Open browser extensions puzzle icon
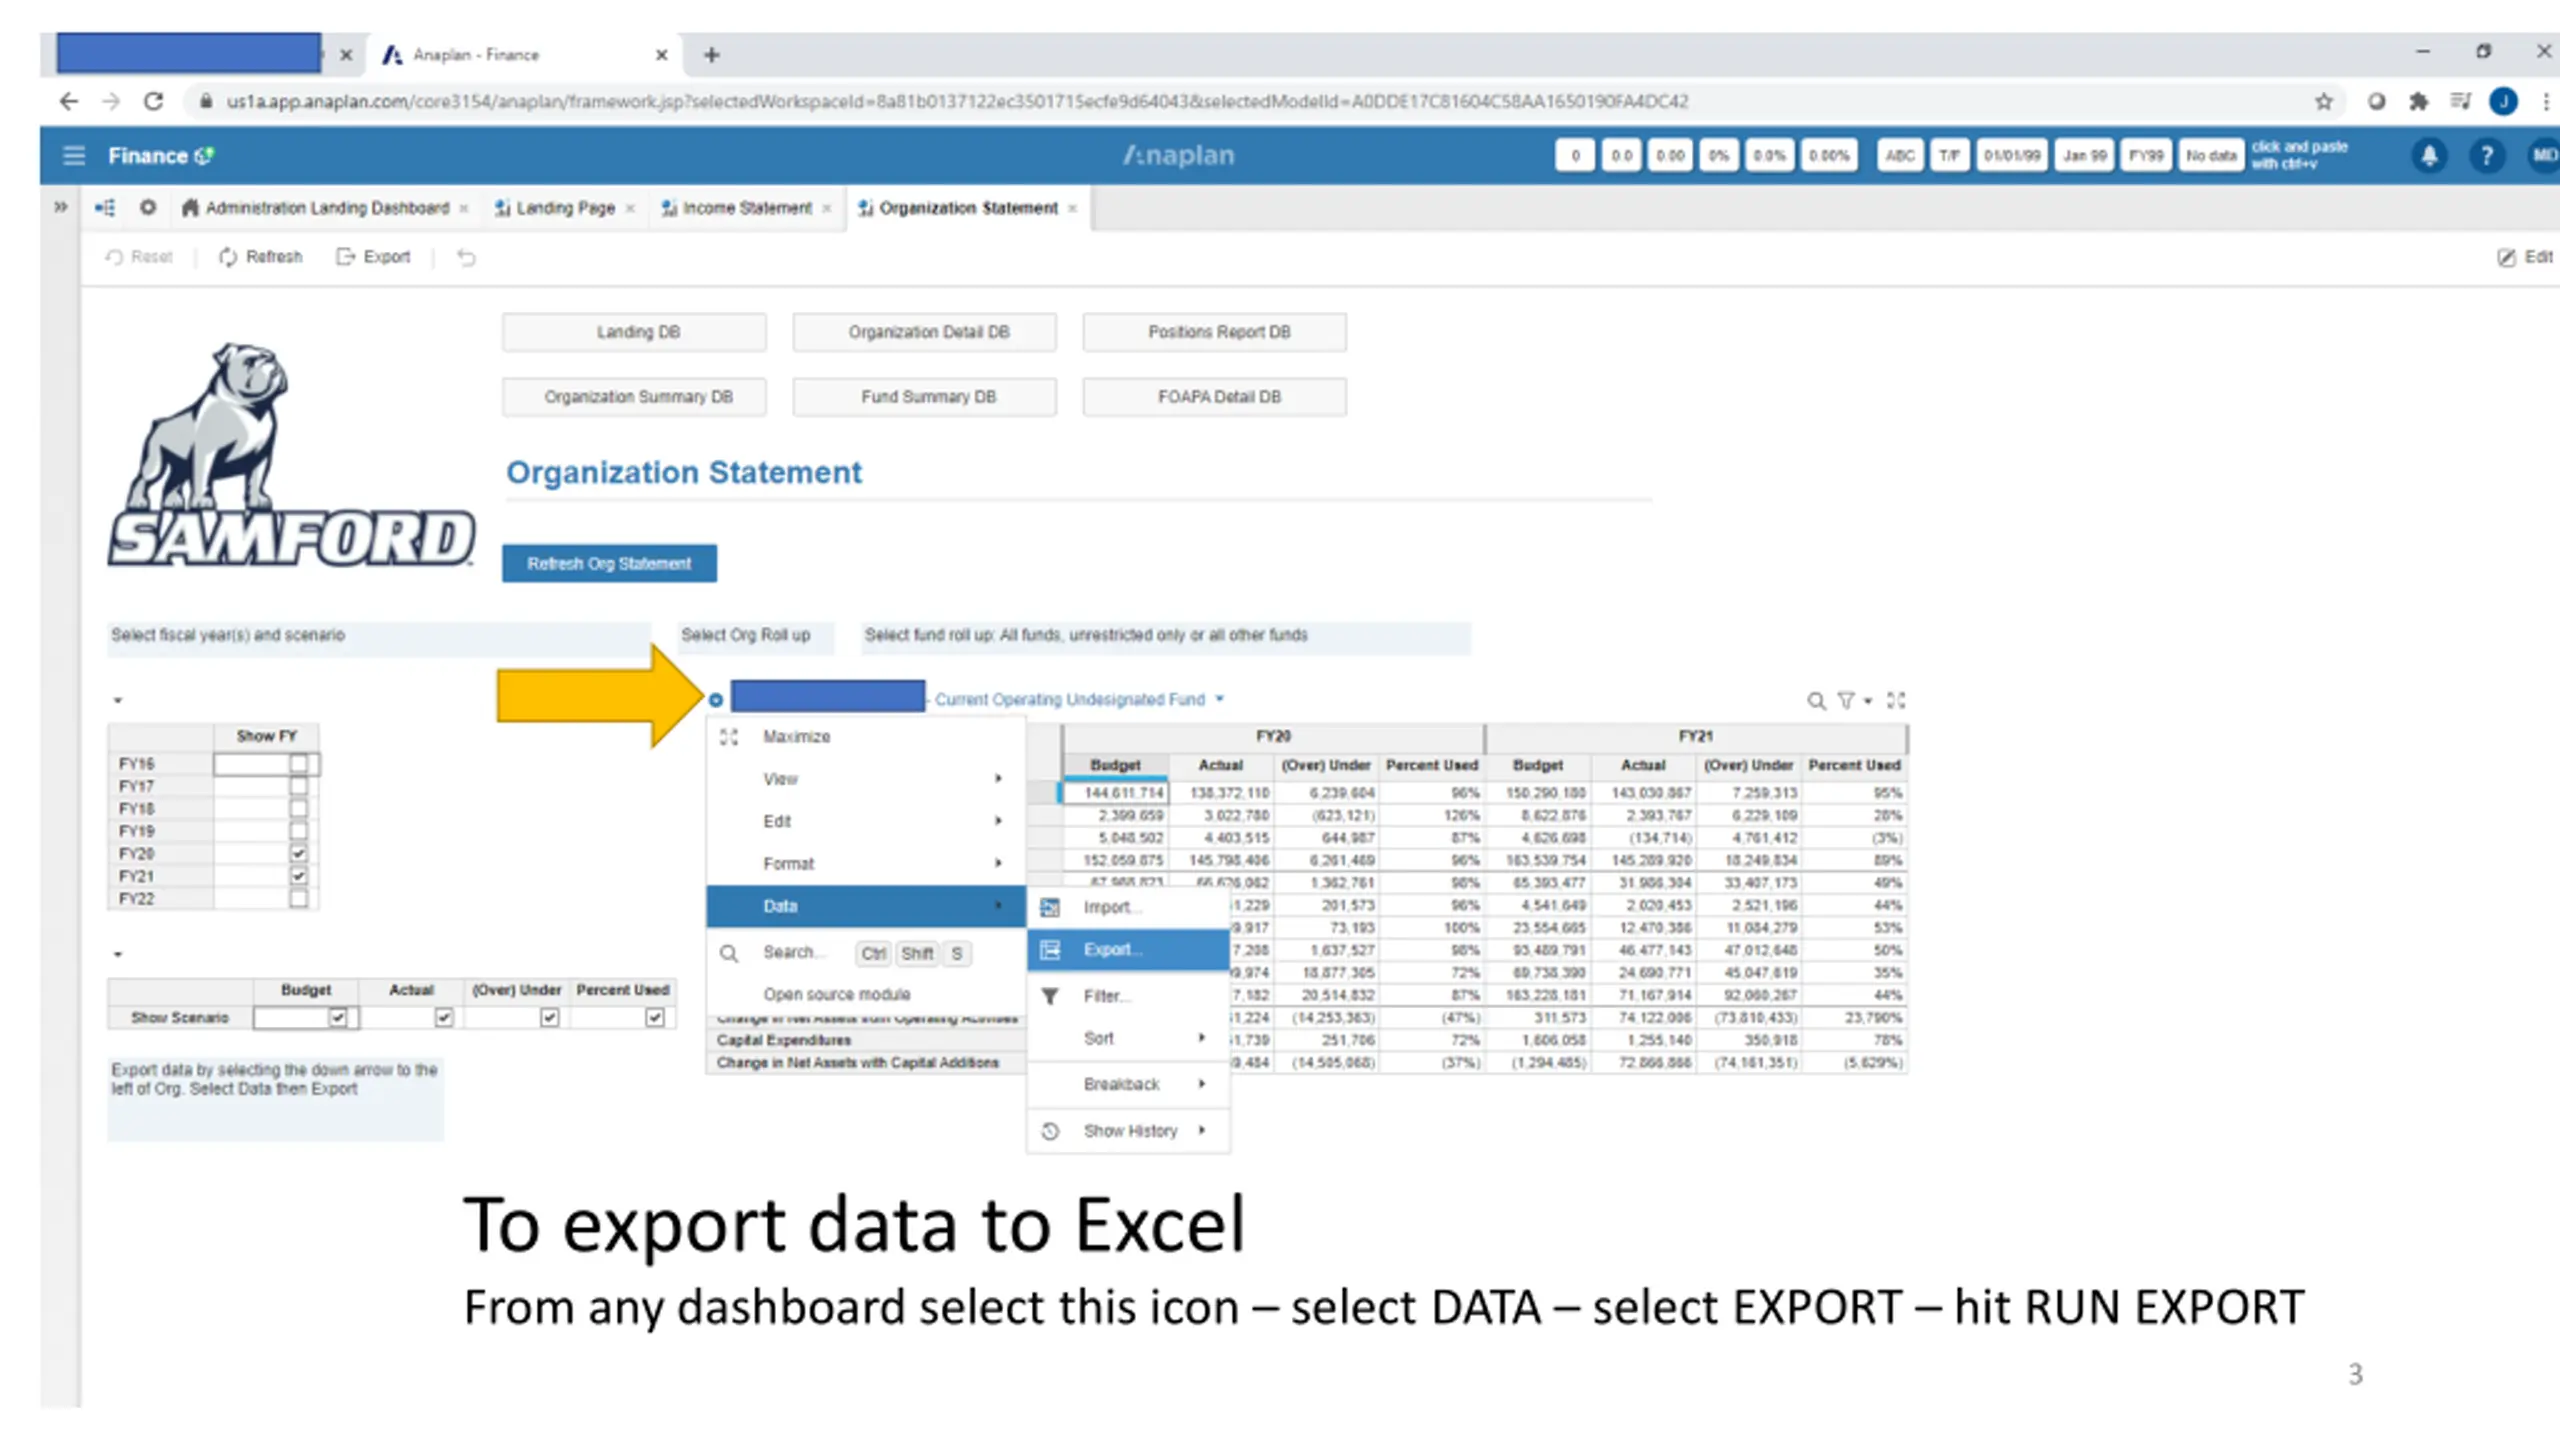 pos(2418,101)
